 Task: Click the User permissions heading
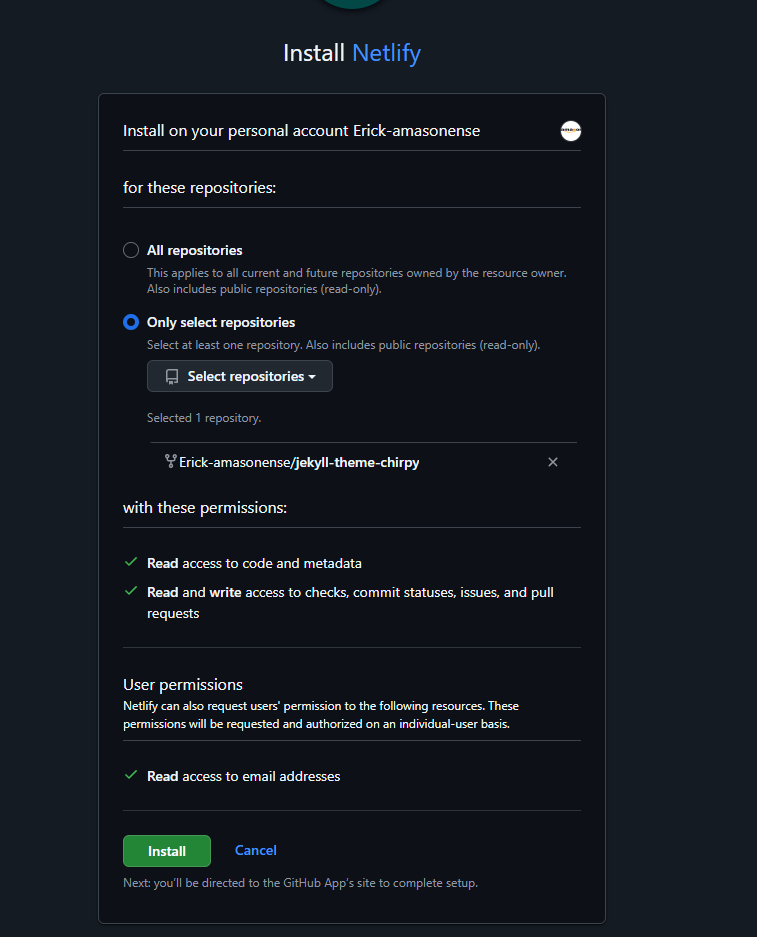pos(183,685)
